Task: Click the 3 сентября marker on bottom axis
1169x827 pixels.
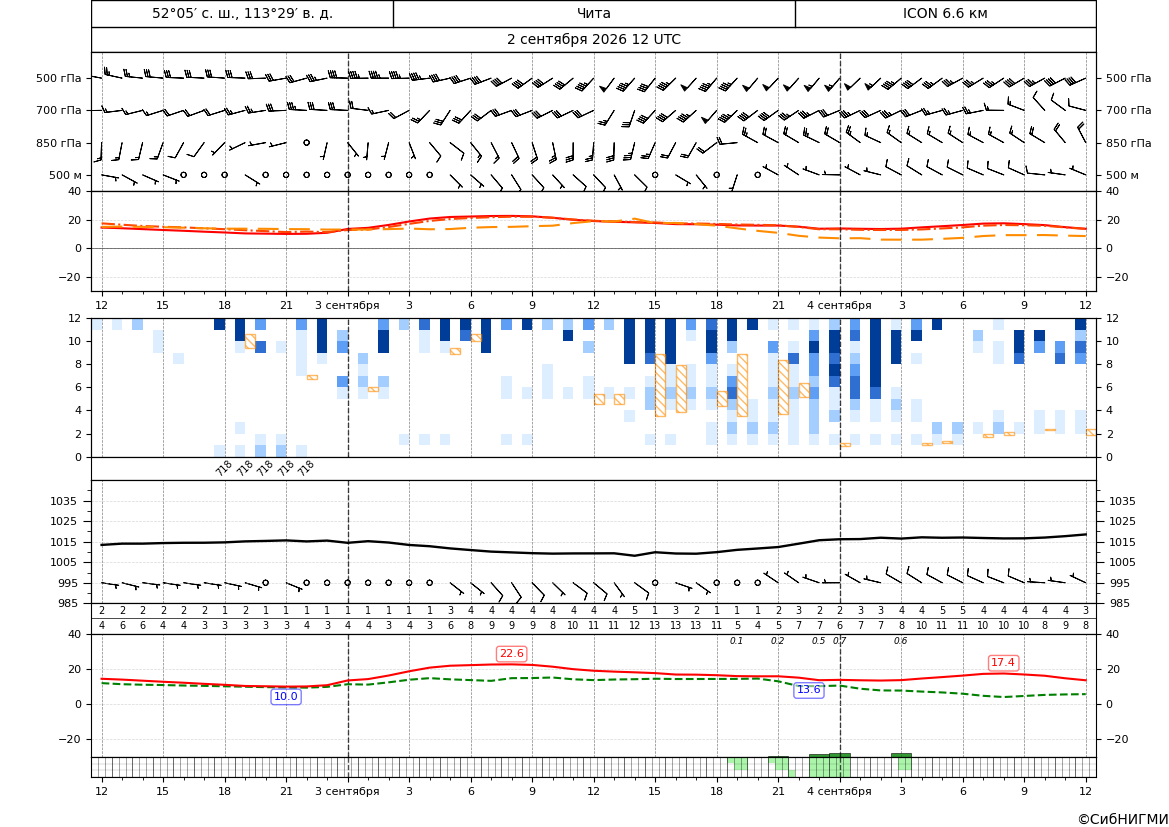Action: tap(347, 791)
